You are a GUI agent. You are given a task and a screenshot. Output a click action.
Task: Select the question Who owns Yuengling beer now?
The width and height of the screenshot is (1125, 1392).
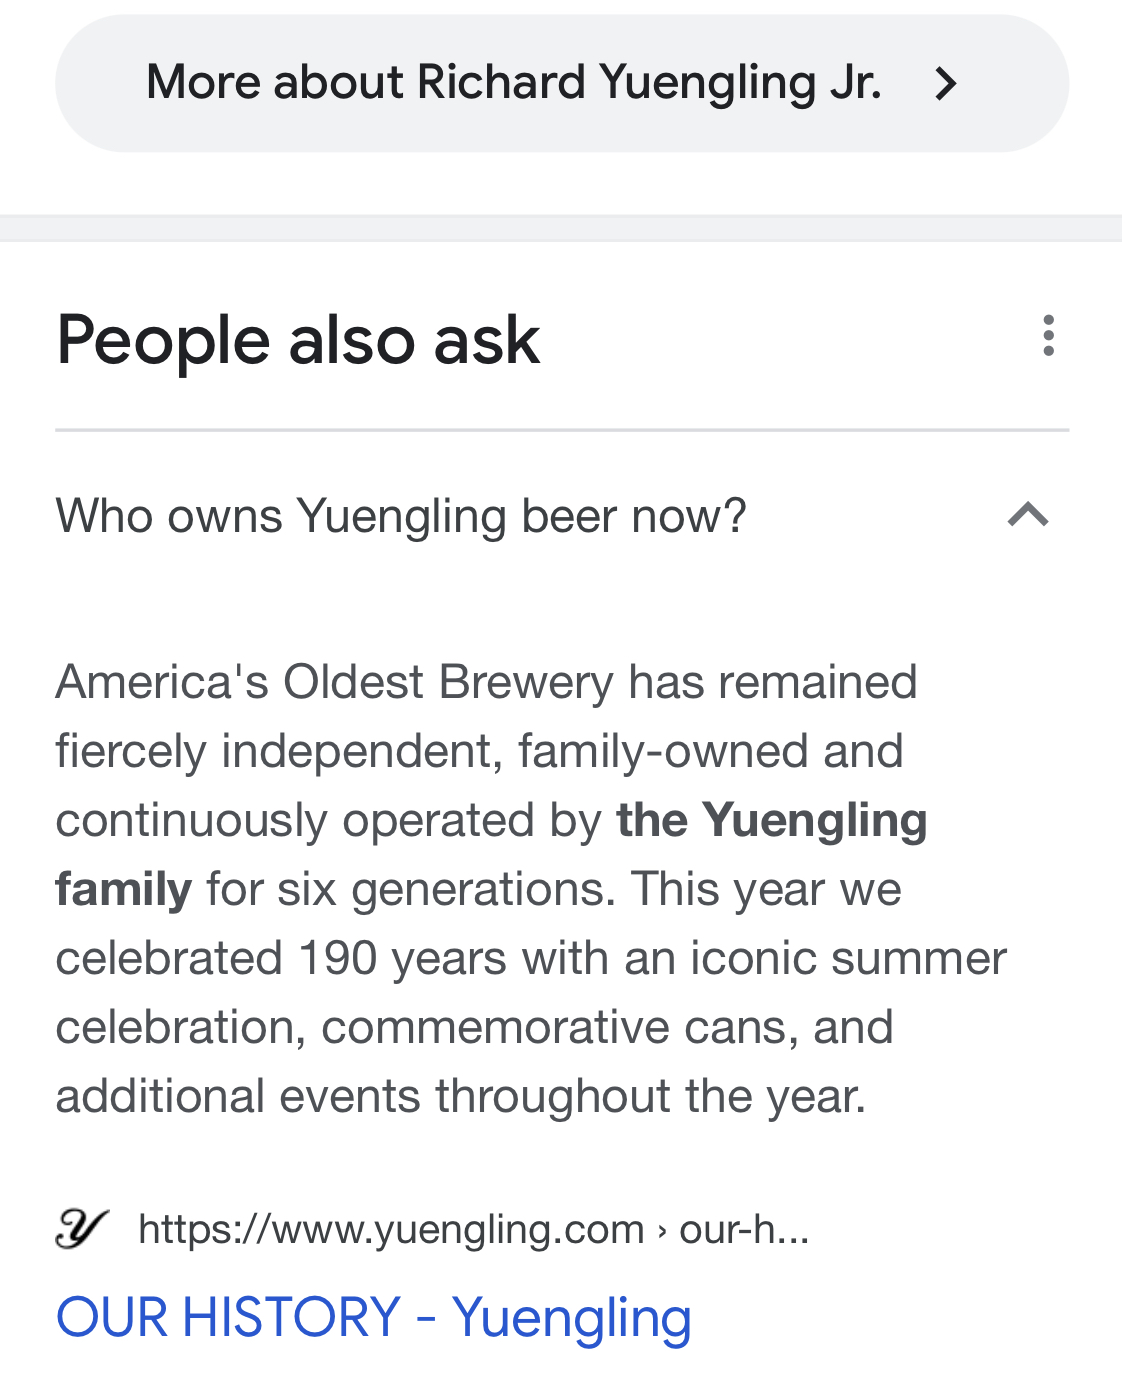pyautogui.click(x=401, y=517)
